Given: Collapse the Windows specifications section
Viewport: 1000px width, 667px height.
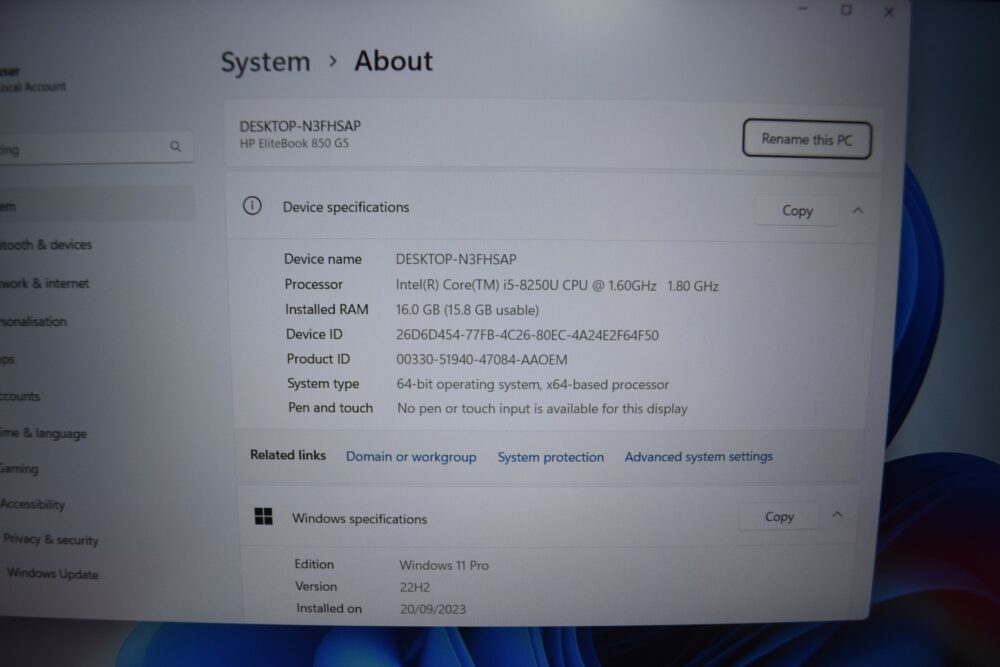Looking at the screenshot, I should click(837, 515).
